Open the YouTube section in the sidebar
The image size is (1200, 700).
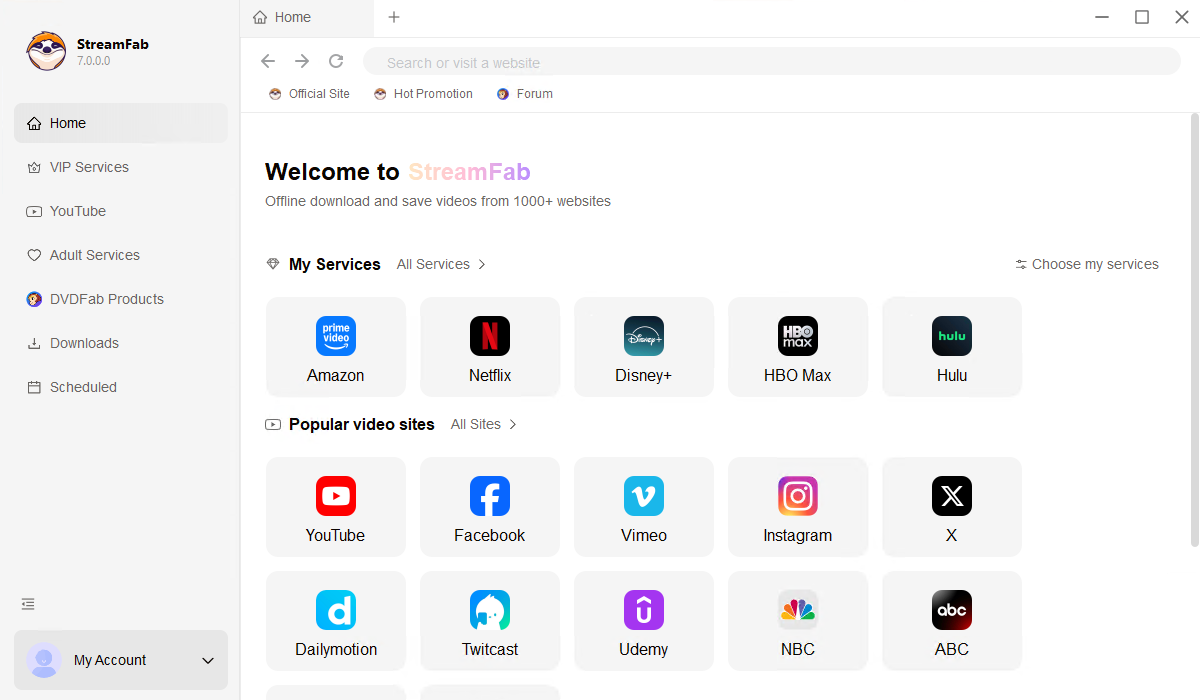click(x=77, y=211)
